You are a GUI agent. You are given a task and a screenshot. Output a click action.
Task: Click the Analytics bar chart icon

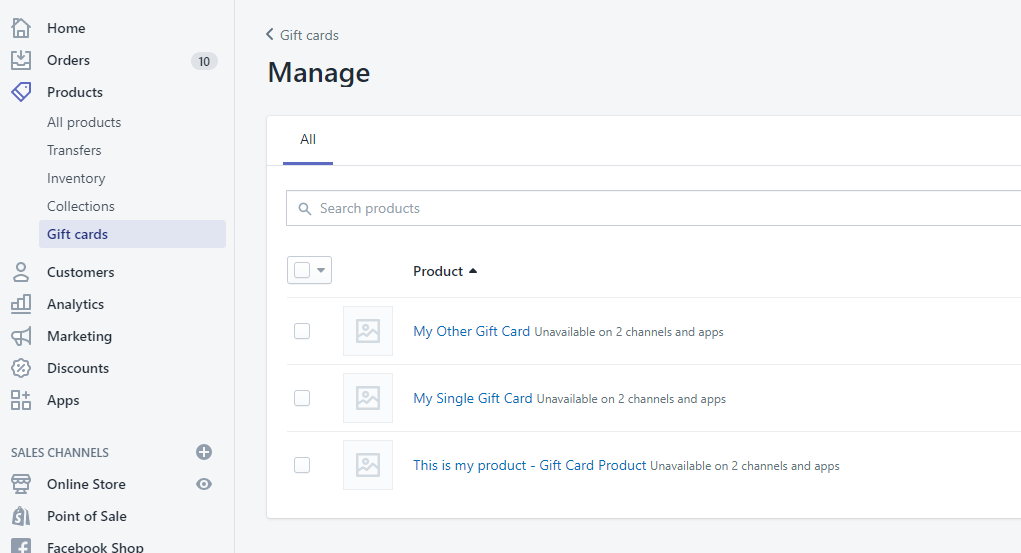21,304
